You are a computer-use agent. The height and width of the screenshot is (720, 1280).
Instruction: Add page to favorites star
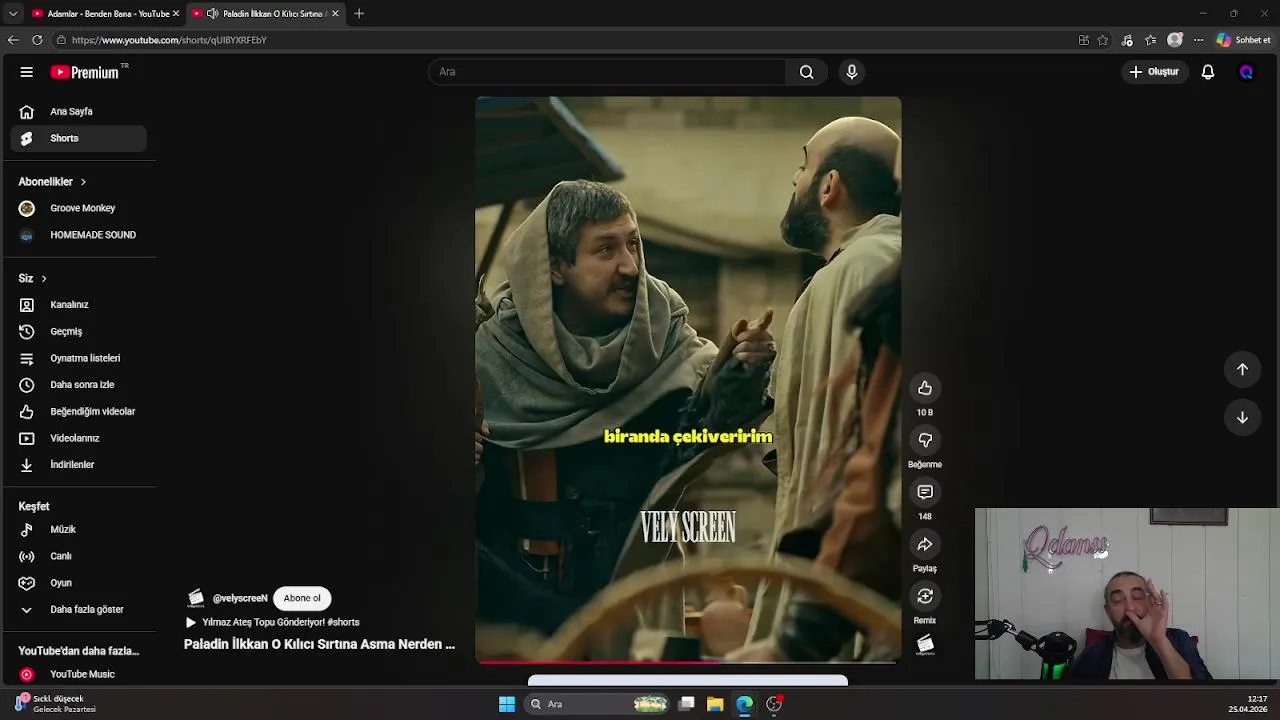(1103, 40)
